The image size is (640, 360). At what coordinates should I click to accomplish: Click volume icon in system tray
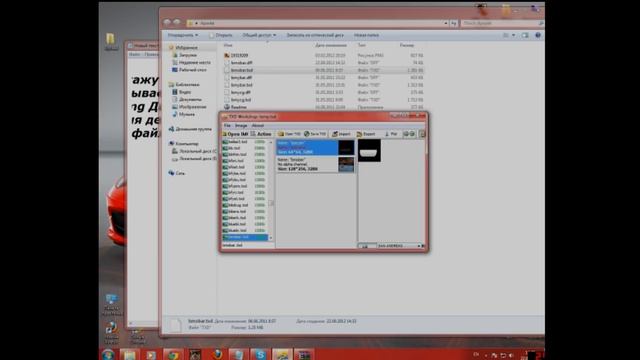coord(511,355)
